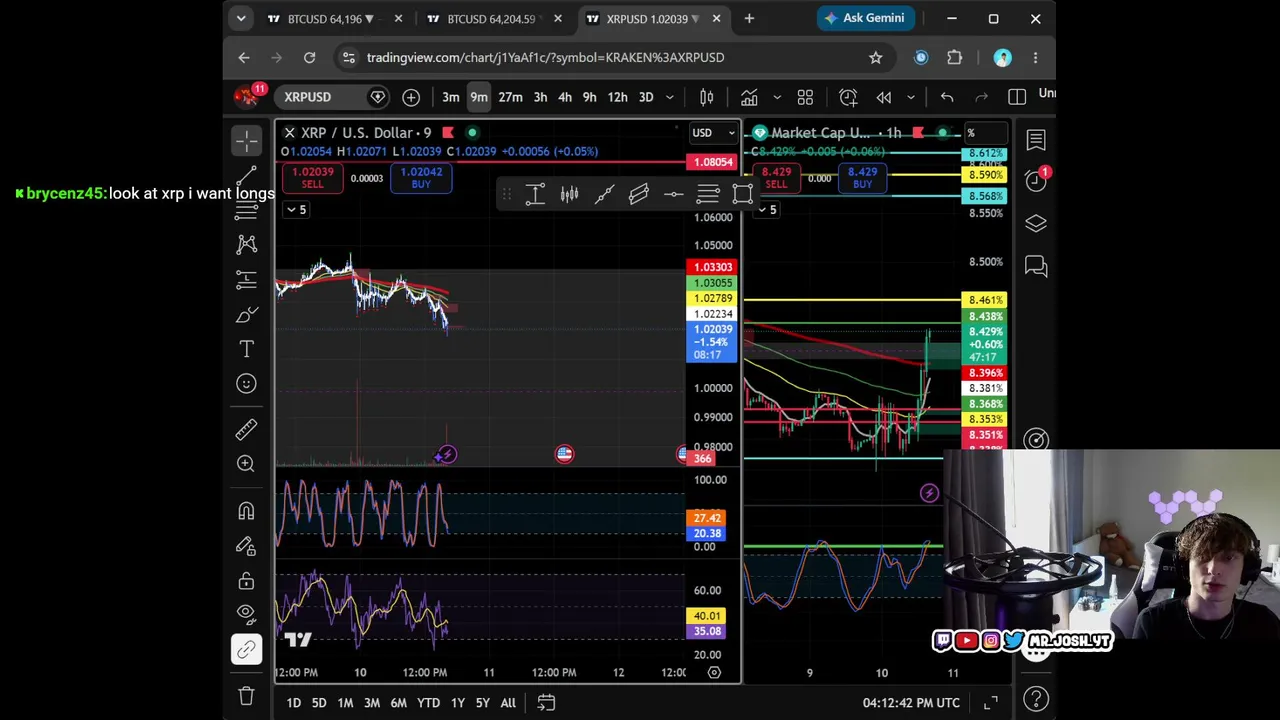Expand the timeframe interval dropdown
The image size is (1280, 720).
[670, 97]
